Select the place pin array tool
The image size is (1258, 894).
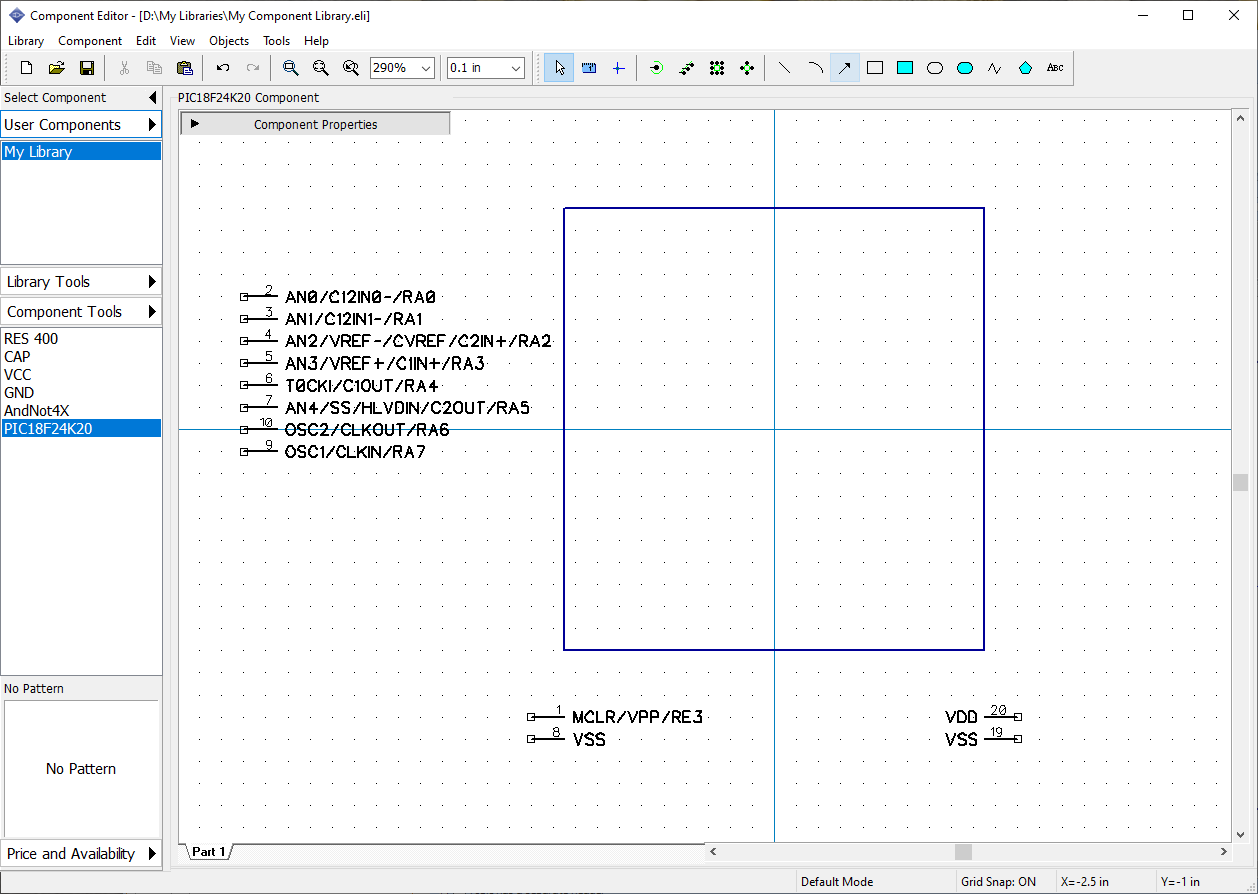click(717, 68)
